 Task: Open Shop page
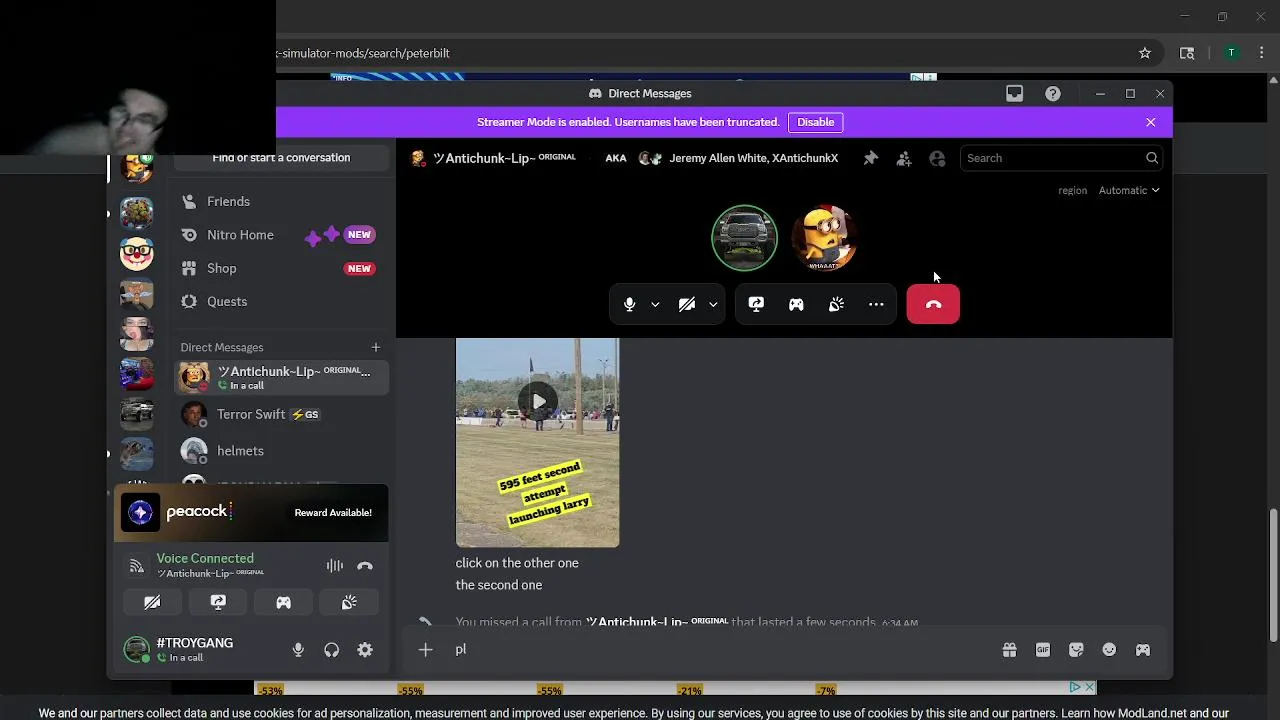(x=281, y=268)
